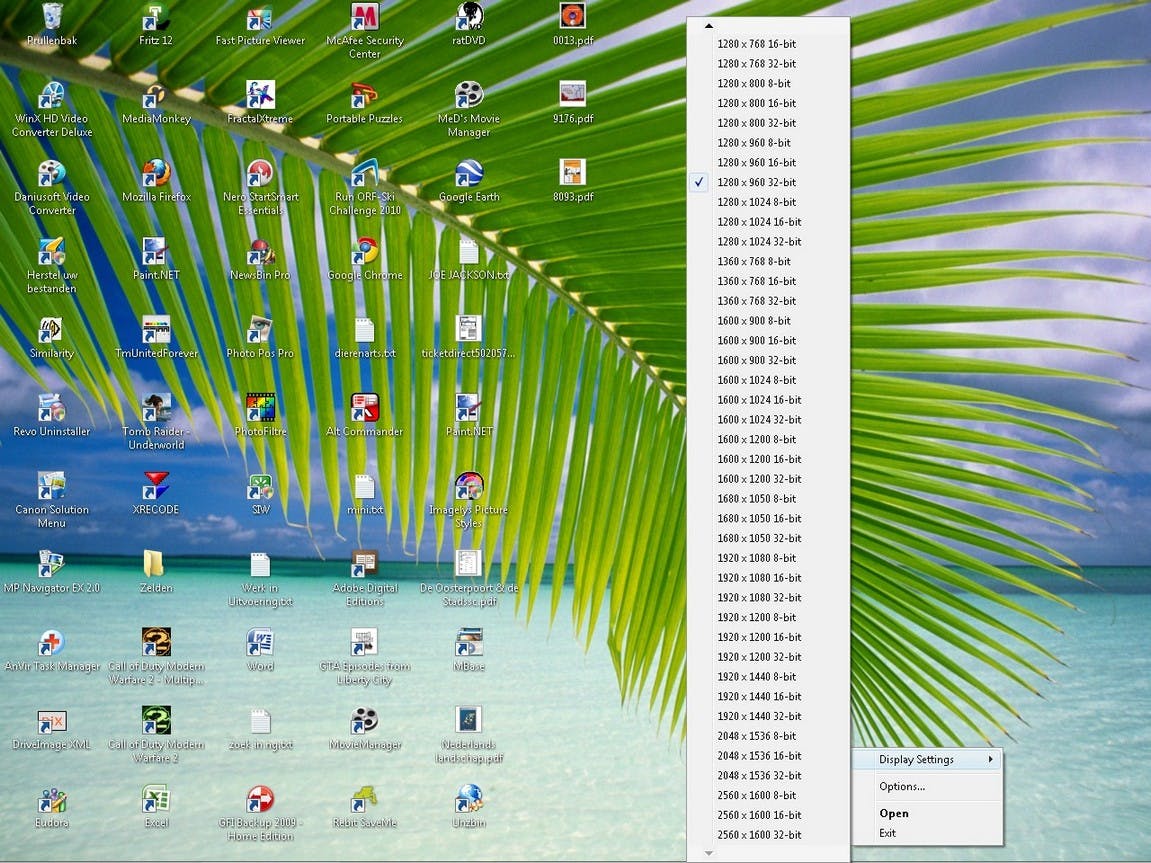Select the Tomb Raider Underworld icon
The image size is (1151, 863).
(x=156, y=422)
